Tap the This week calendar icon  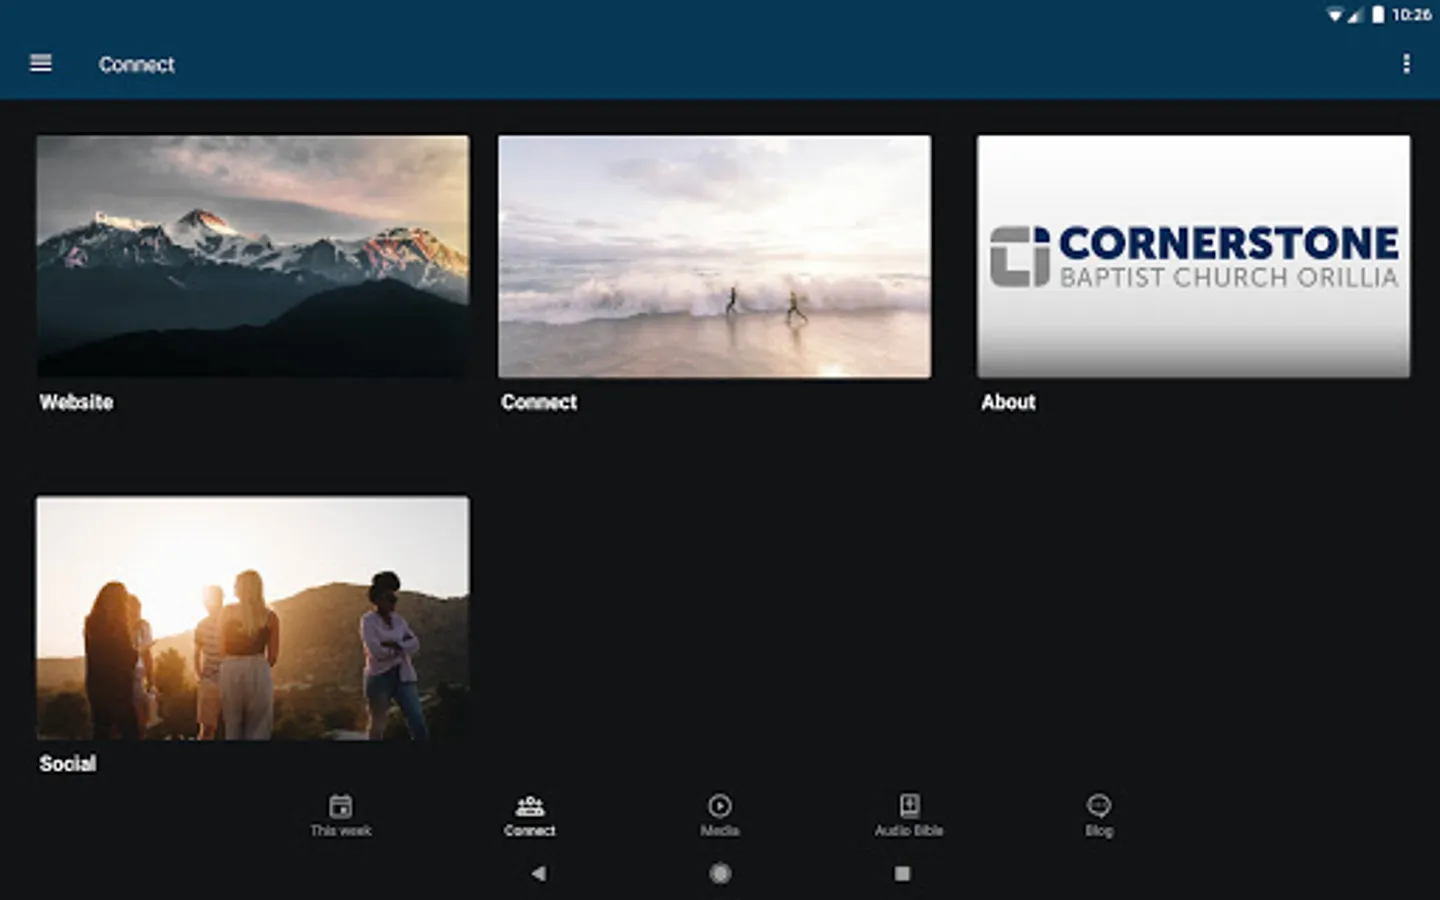point(341,806)
